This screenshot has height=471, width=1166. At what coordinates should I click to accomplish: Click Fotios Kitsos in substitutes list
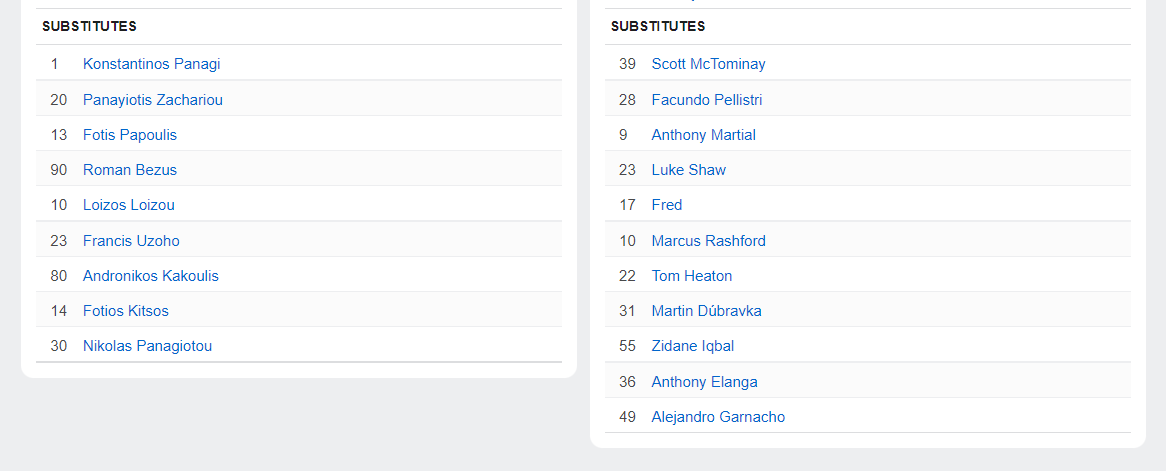125,311
